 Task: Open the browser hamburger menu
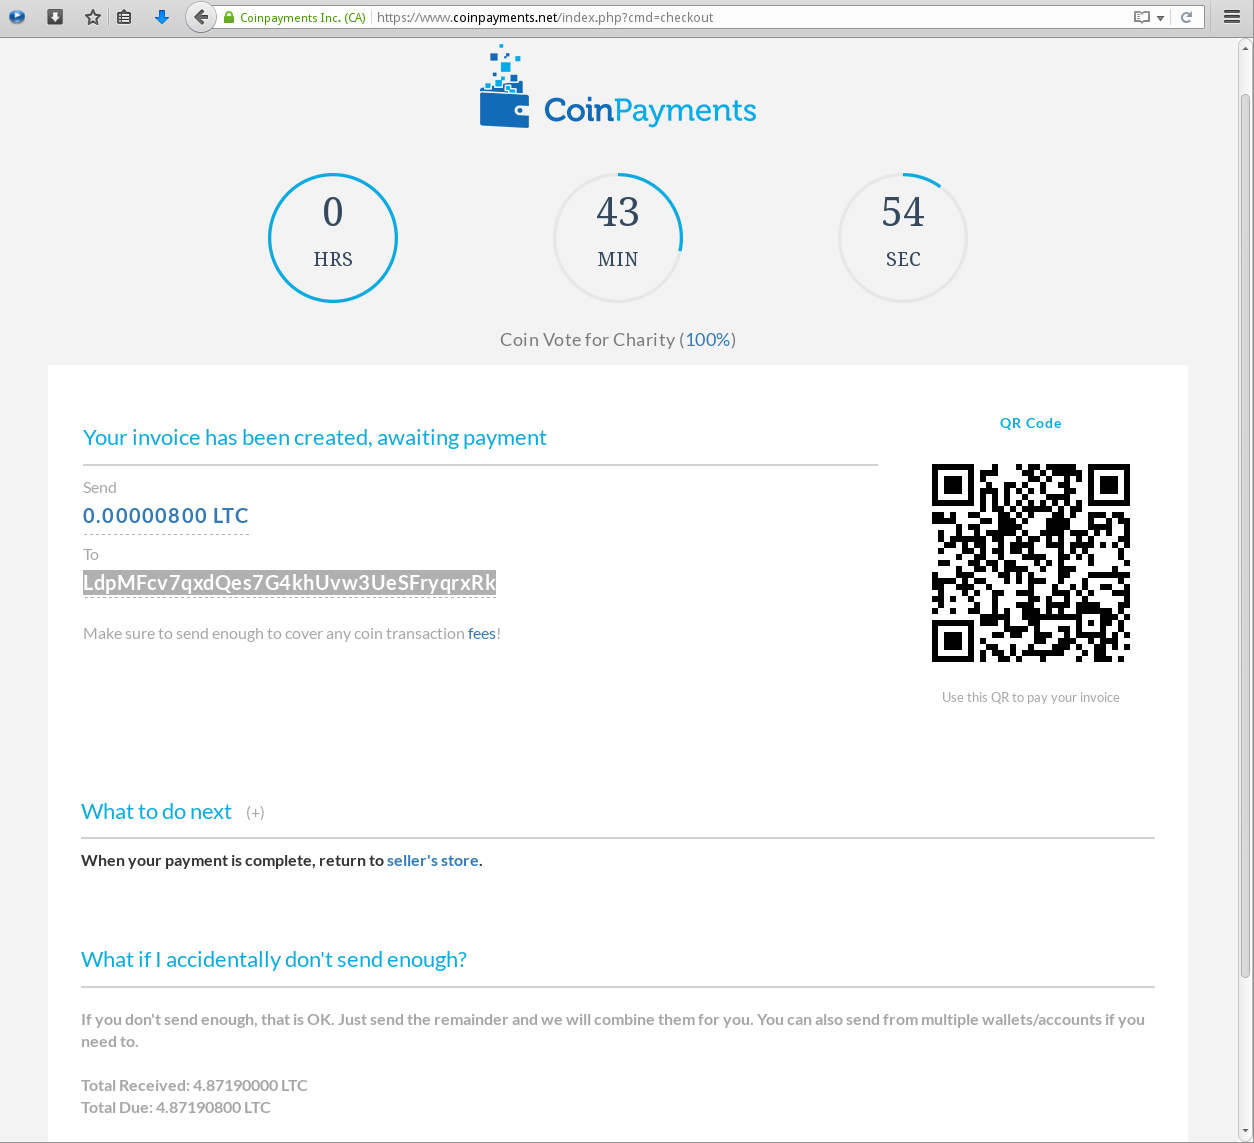click(x=1232, y=17)
